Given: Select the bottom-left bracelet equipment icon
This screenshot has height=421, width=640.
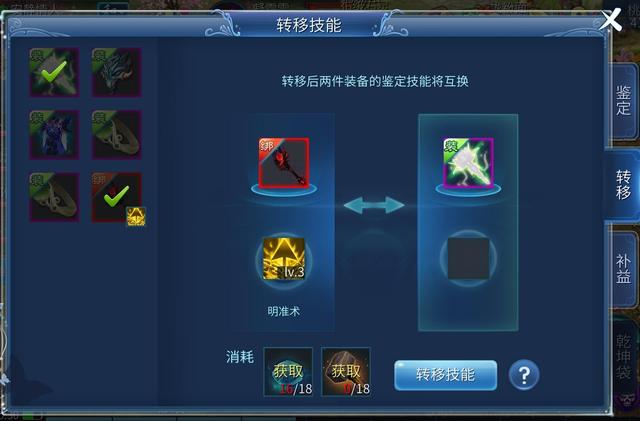Looking at the screenshot, I should click(54, 197).
